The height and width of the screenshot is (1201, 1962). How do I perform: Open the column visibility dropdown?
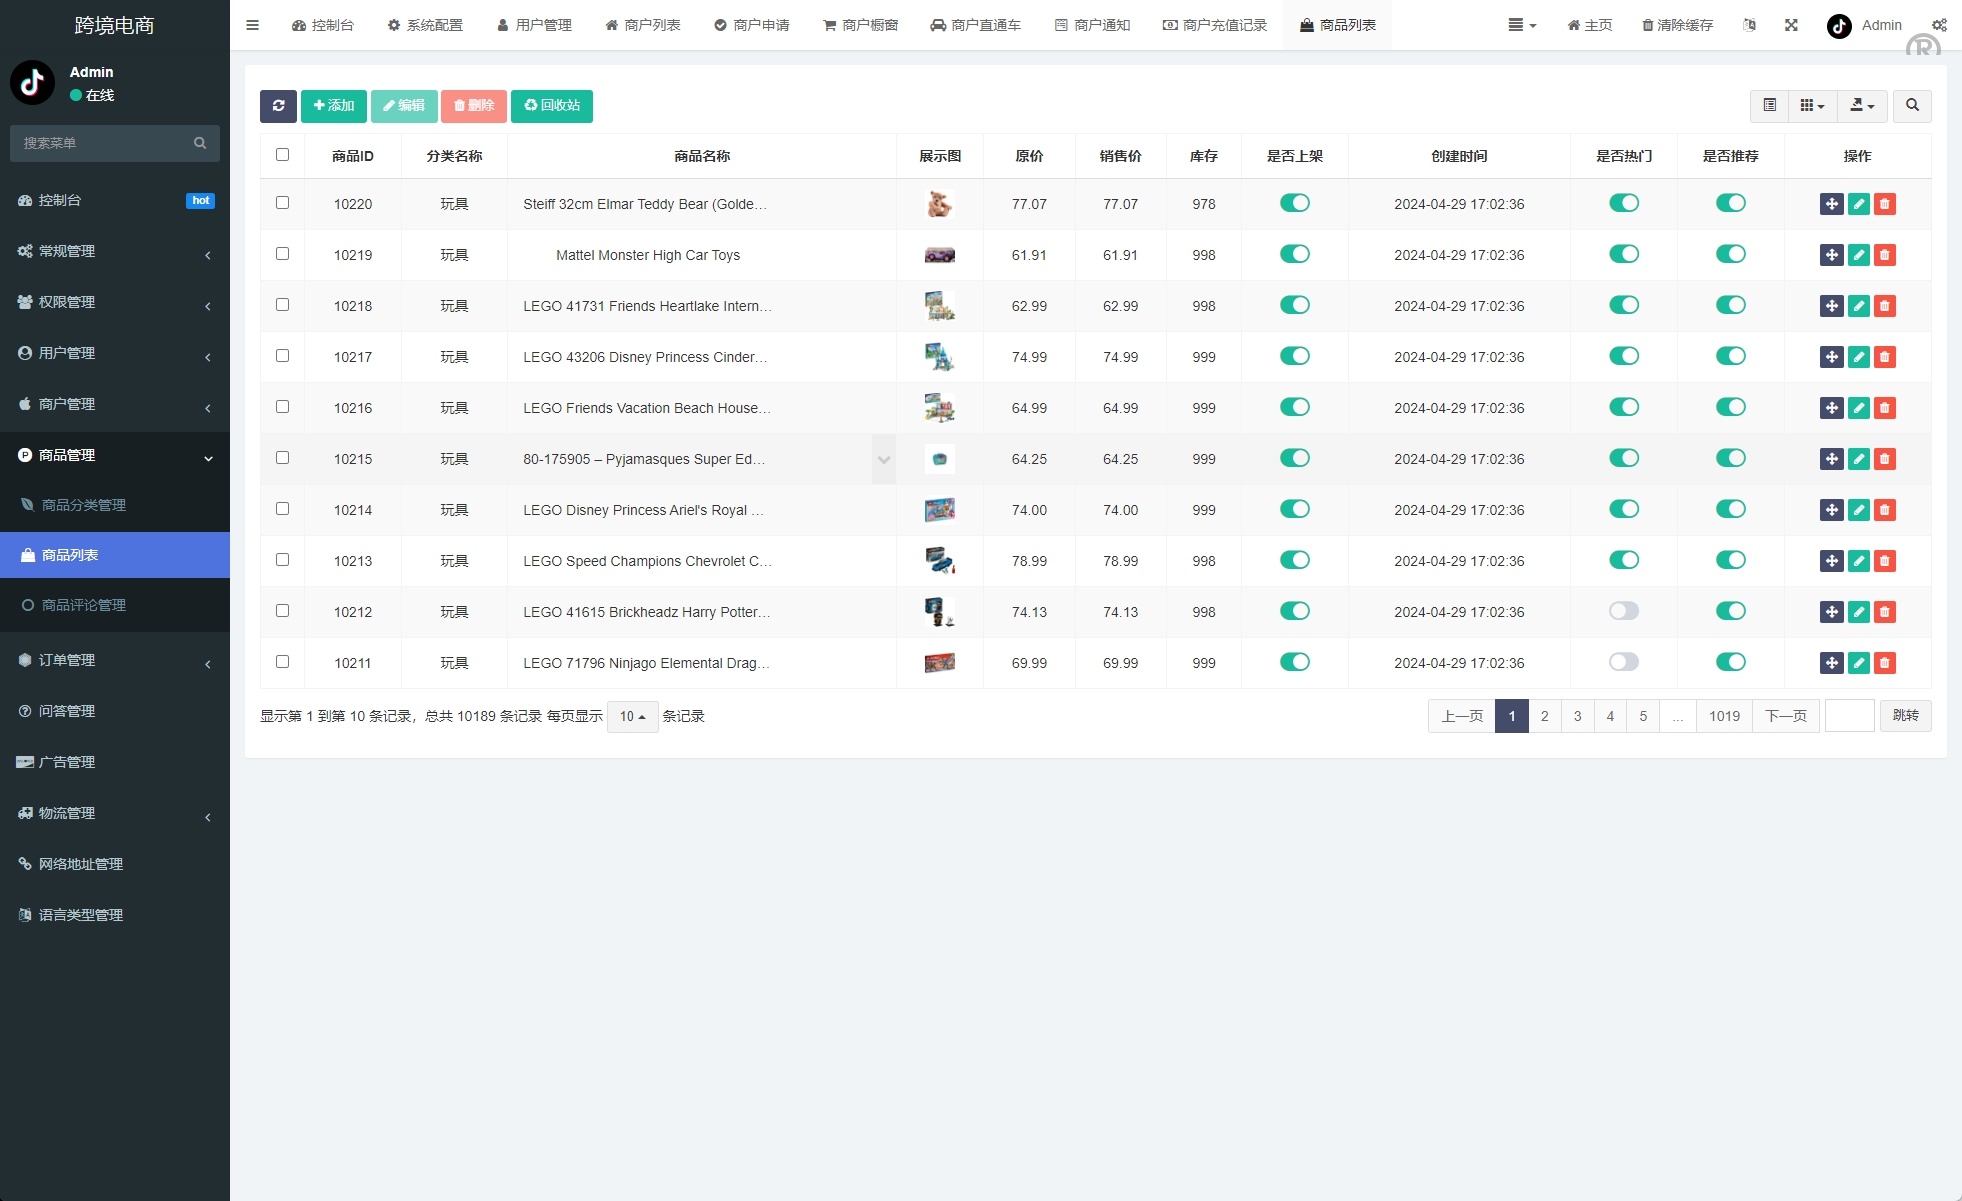pos(1811,105)
